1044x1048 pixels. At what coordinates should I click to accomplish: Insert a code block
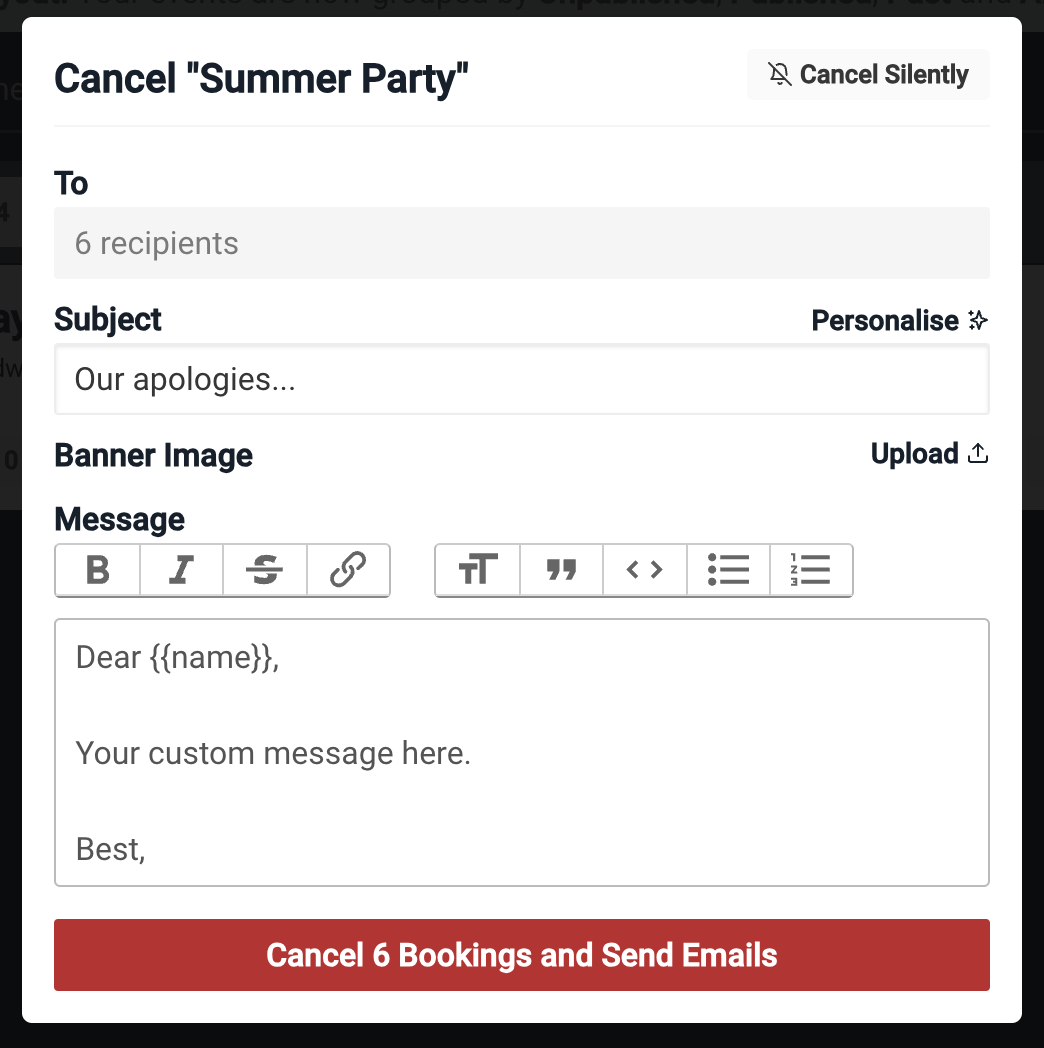(x=645, y=570)
